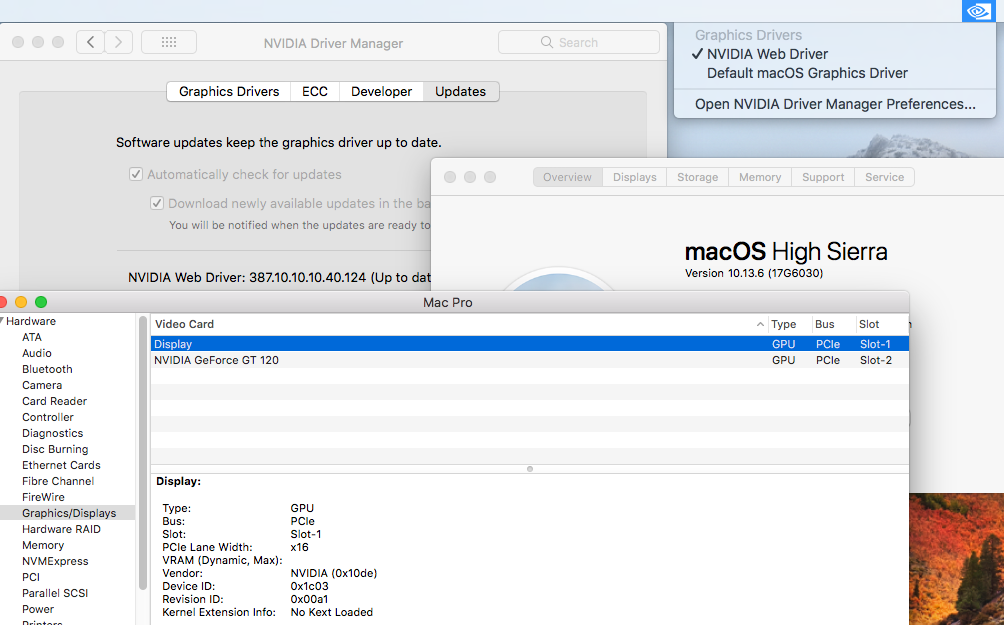Switch to the Graphics Drivers tab

coord(229,92)
